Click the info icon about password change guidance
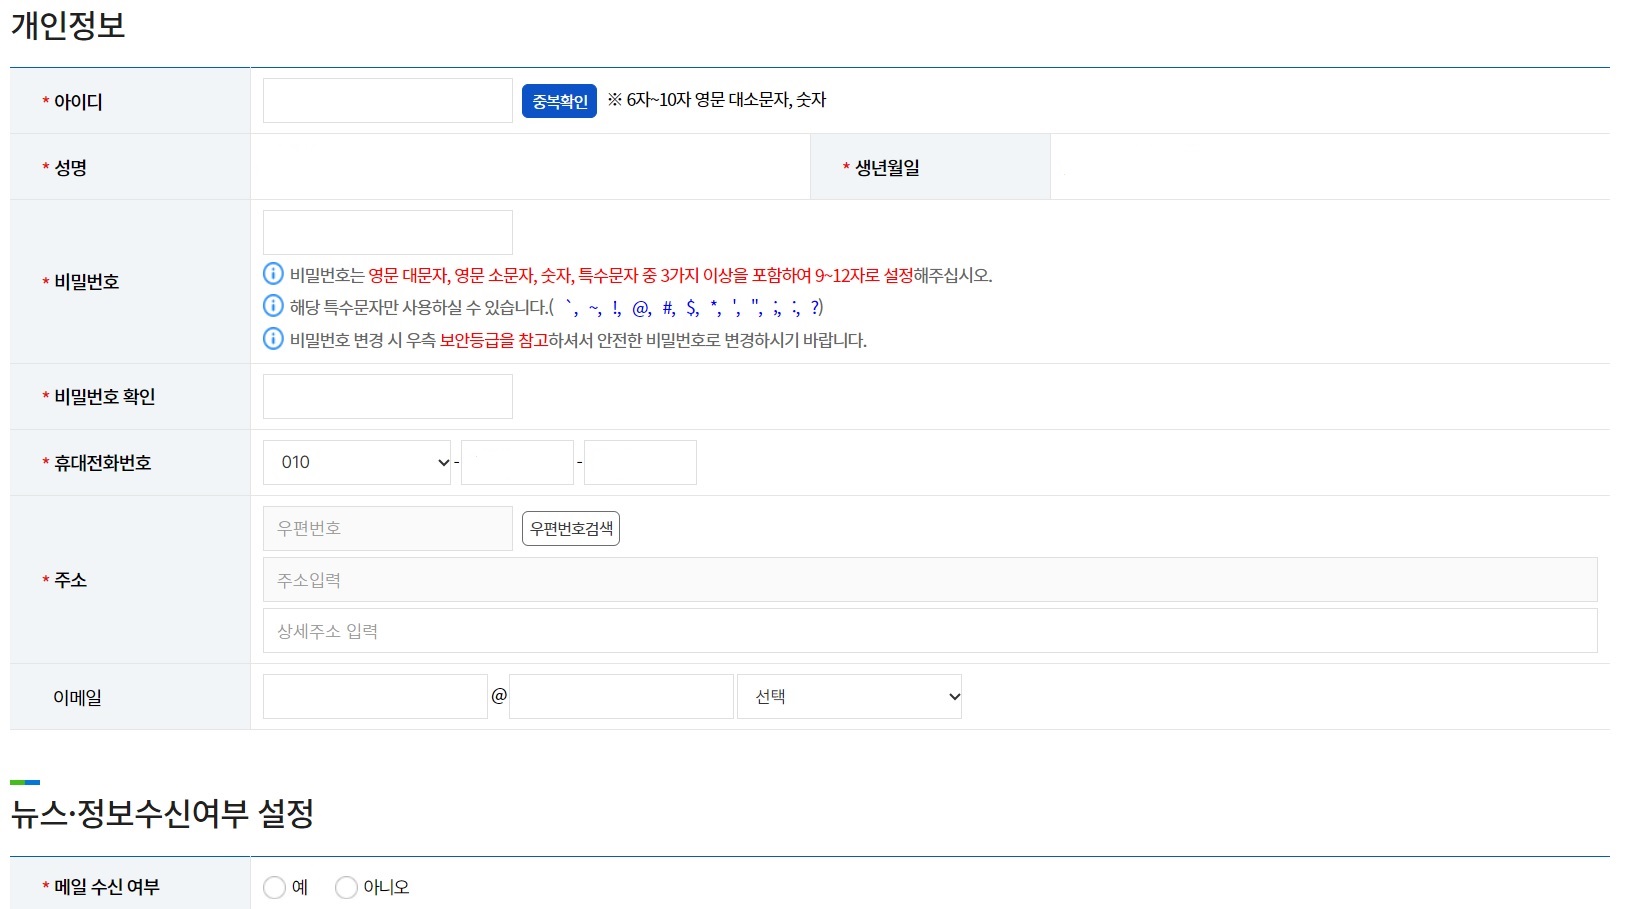The image size is (1629, 909). tap(272, 340)
